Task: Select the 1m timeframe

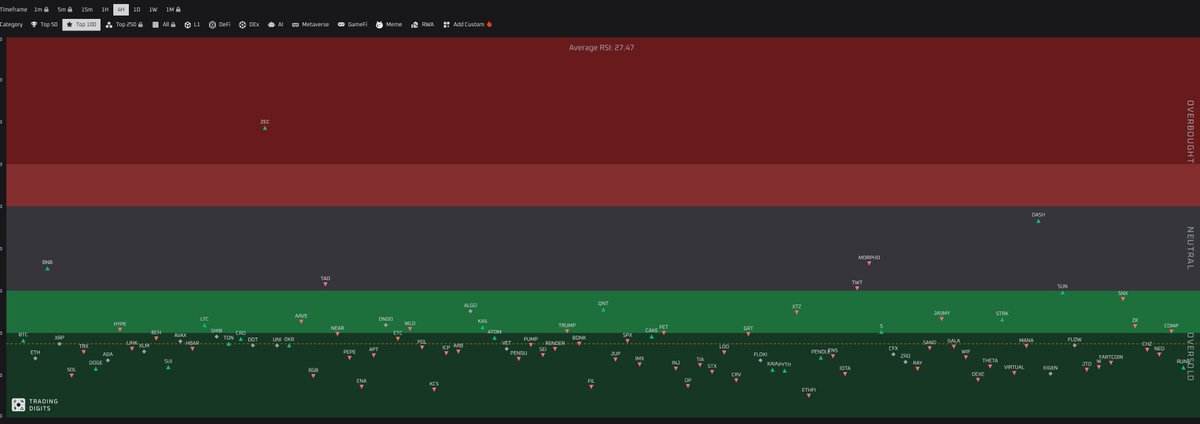Action: [x=40, y=9]
